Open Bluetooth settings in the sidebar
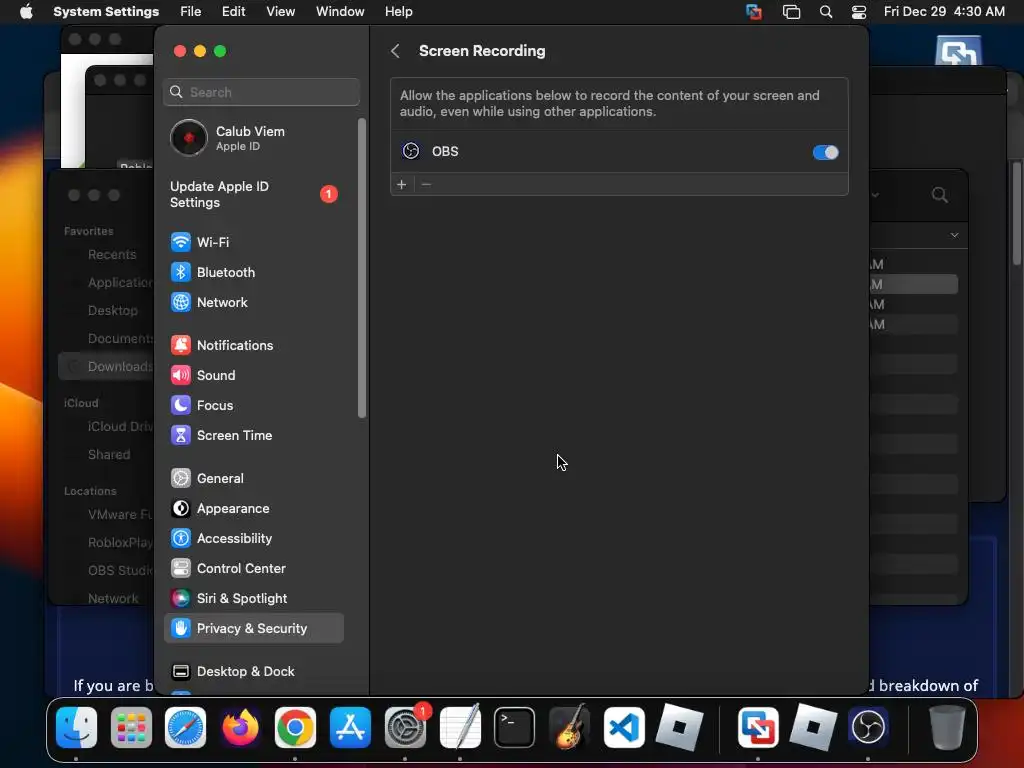Image resolution: width=1024 pixels, height=768 pixels. (255, 272)
